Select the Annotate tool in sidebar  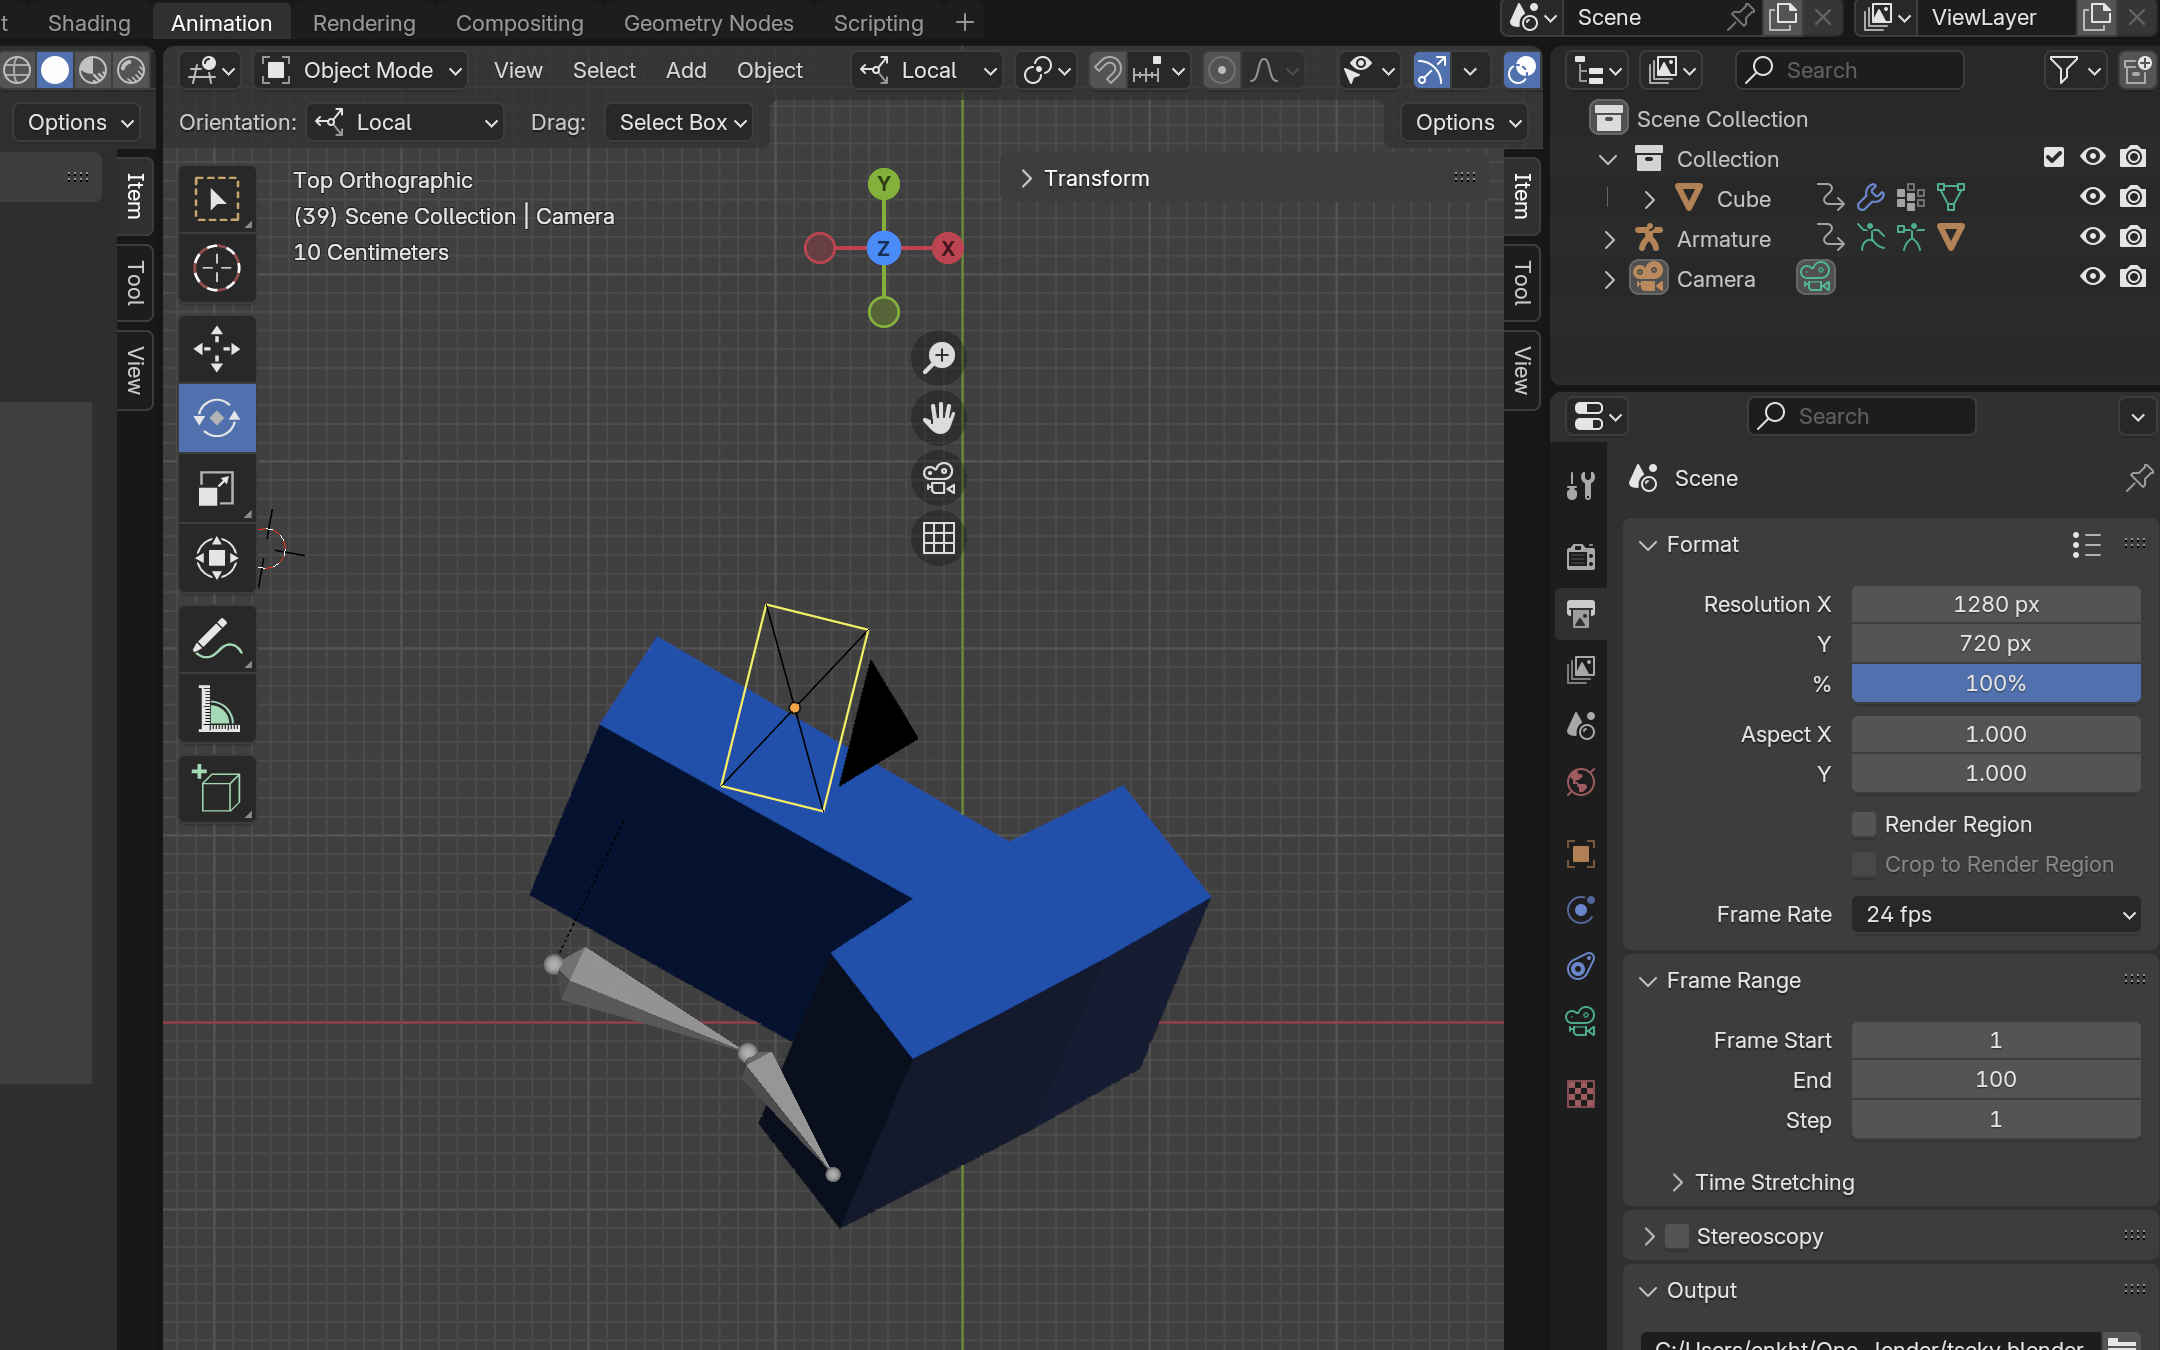pyautogui.click(x=216, y=638)
